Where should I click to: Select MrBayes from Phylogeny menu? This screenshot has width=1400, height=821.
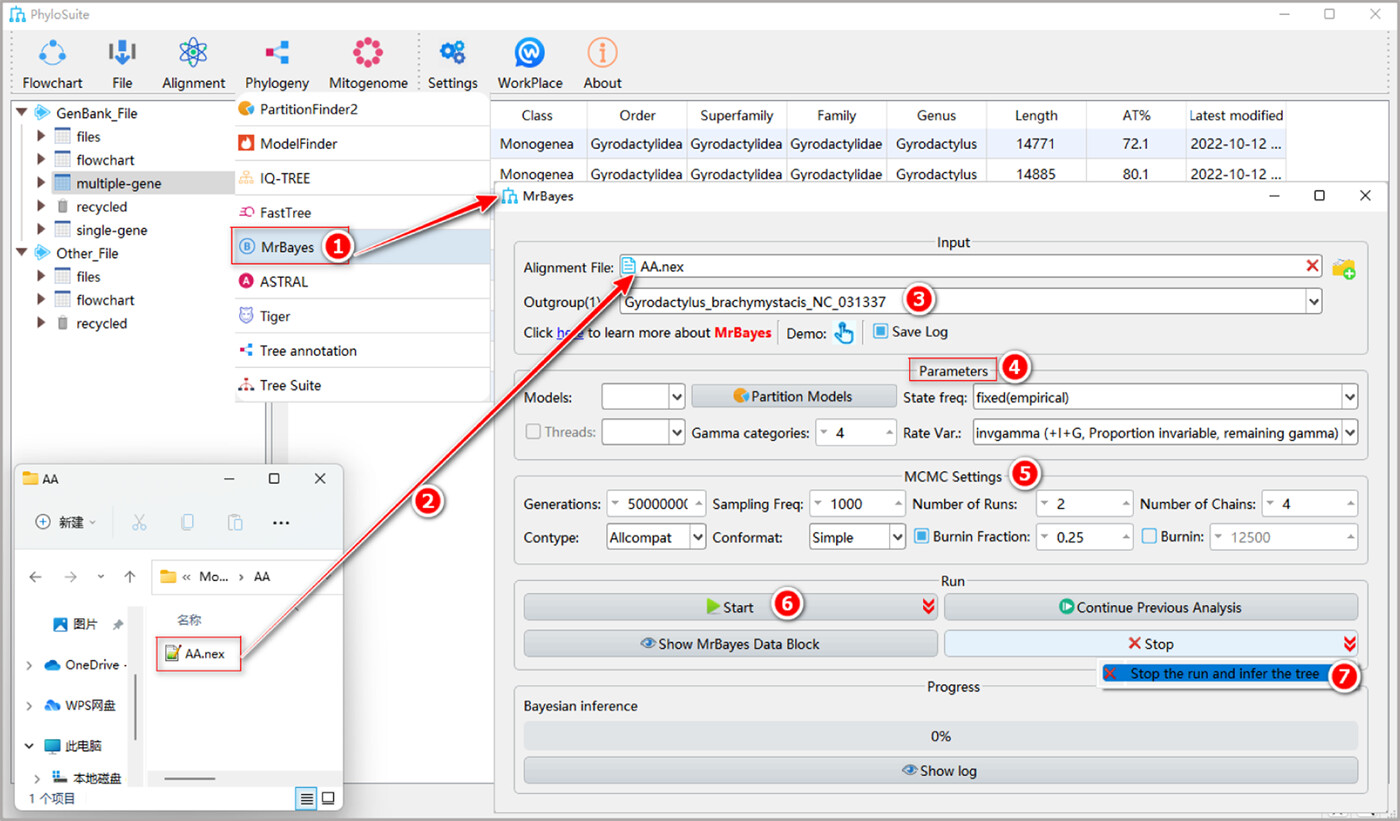(x=362, y=247)
